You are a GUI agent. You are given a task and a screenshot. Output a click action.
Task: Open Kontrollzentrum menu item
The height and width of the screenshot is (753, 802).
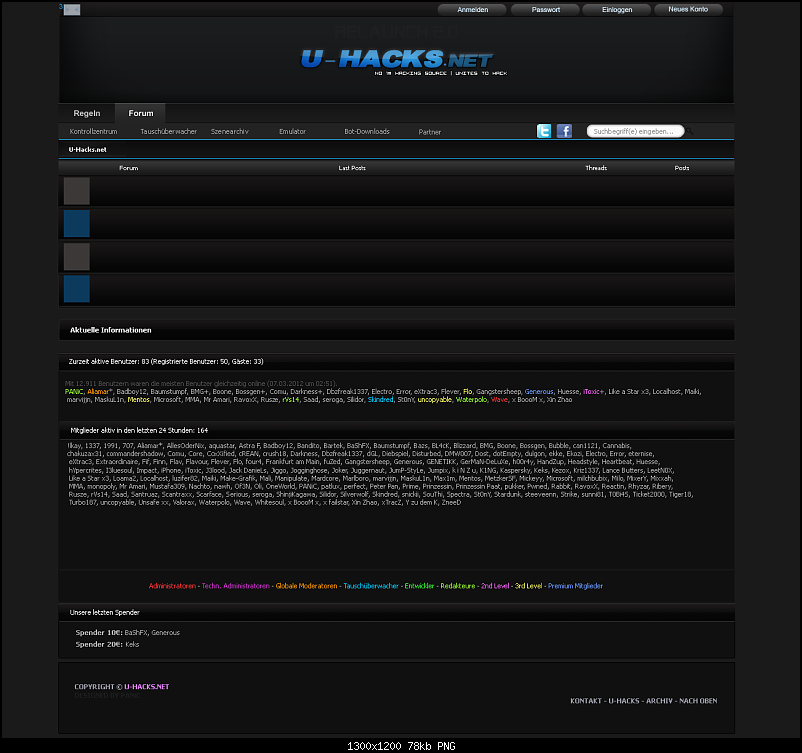pyautogui.click(x=93, y=131)
